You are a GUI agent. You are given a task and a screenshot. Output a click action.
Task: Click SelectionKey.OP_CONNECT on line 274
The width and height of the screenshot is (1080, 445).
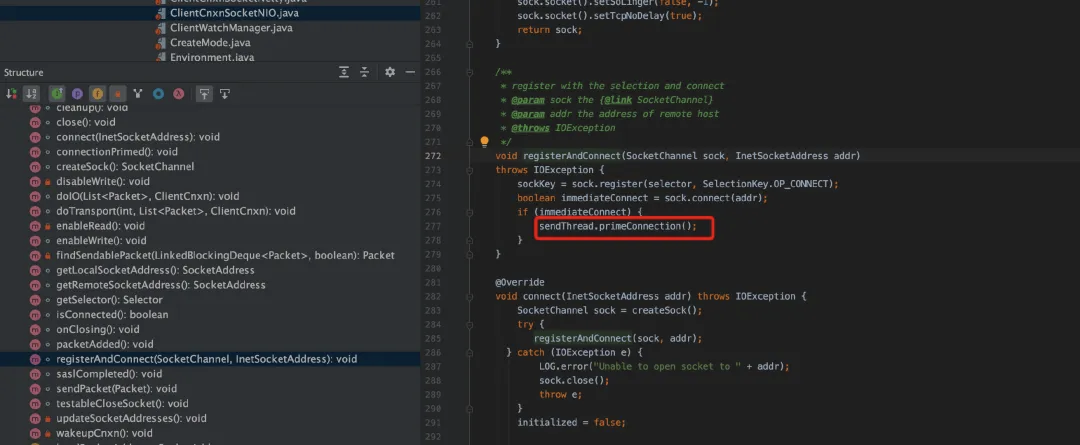(x=767, y=184)
